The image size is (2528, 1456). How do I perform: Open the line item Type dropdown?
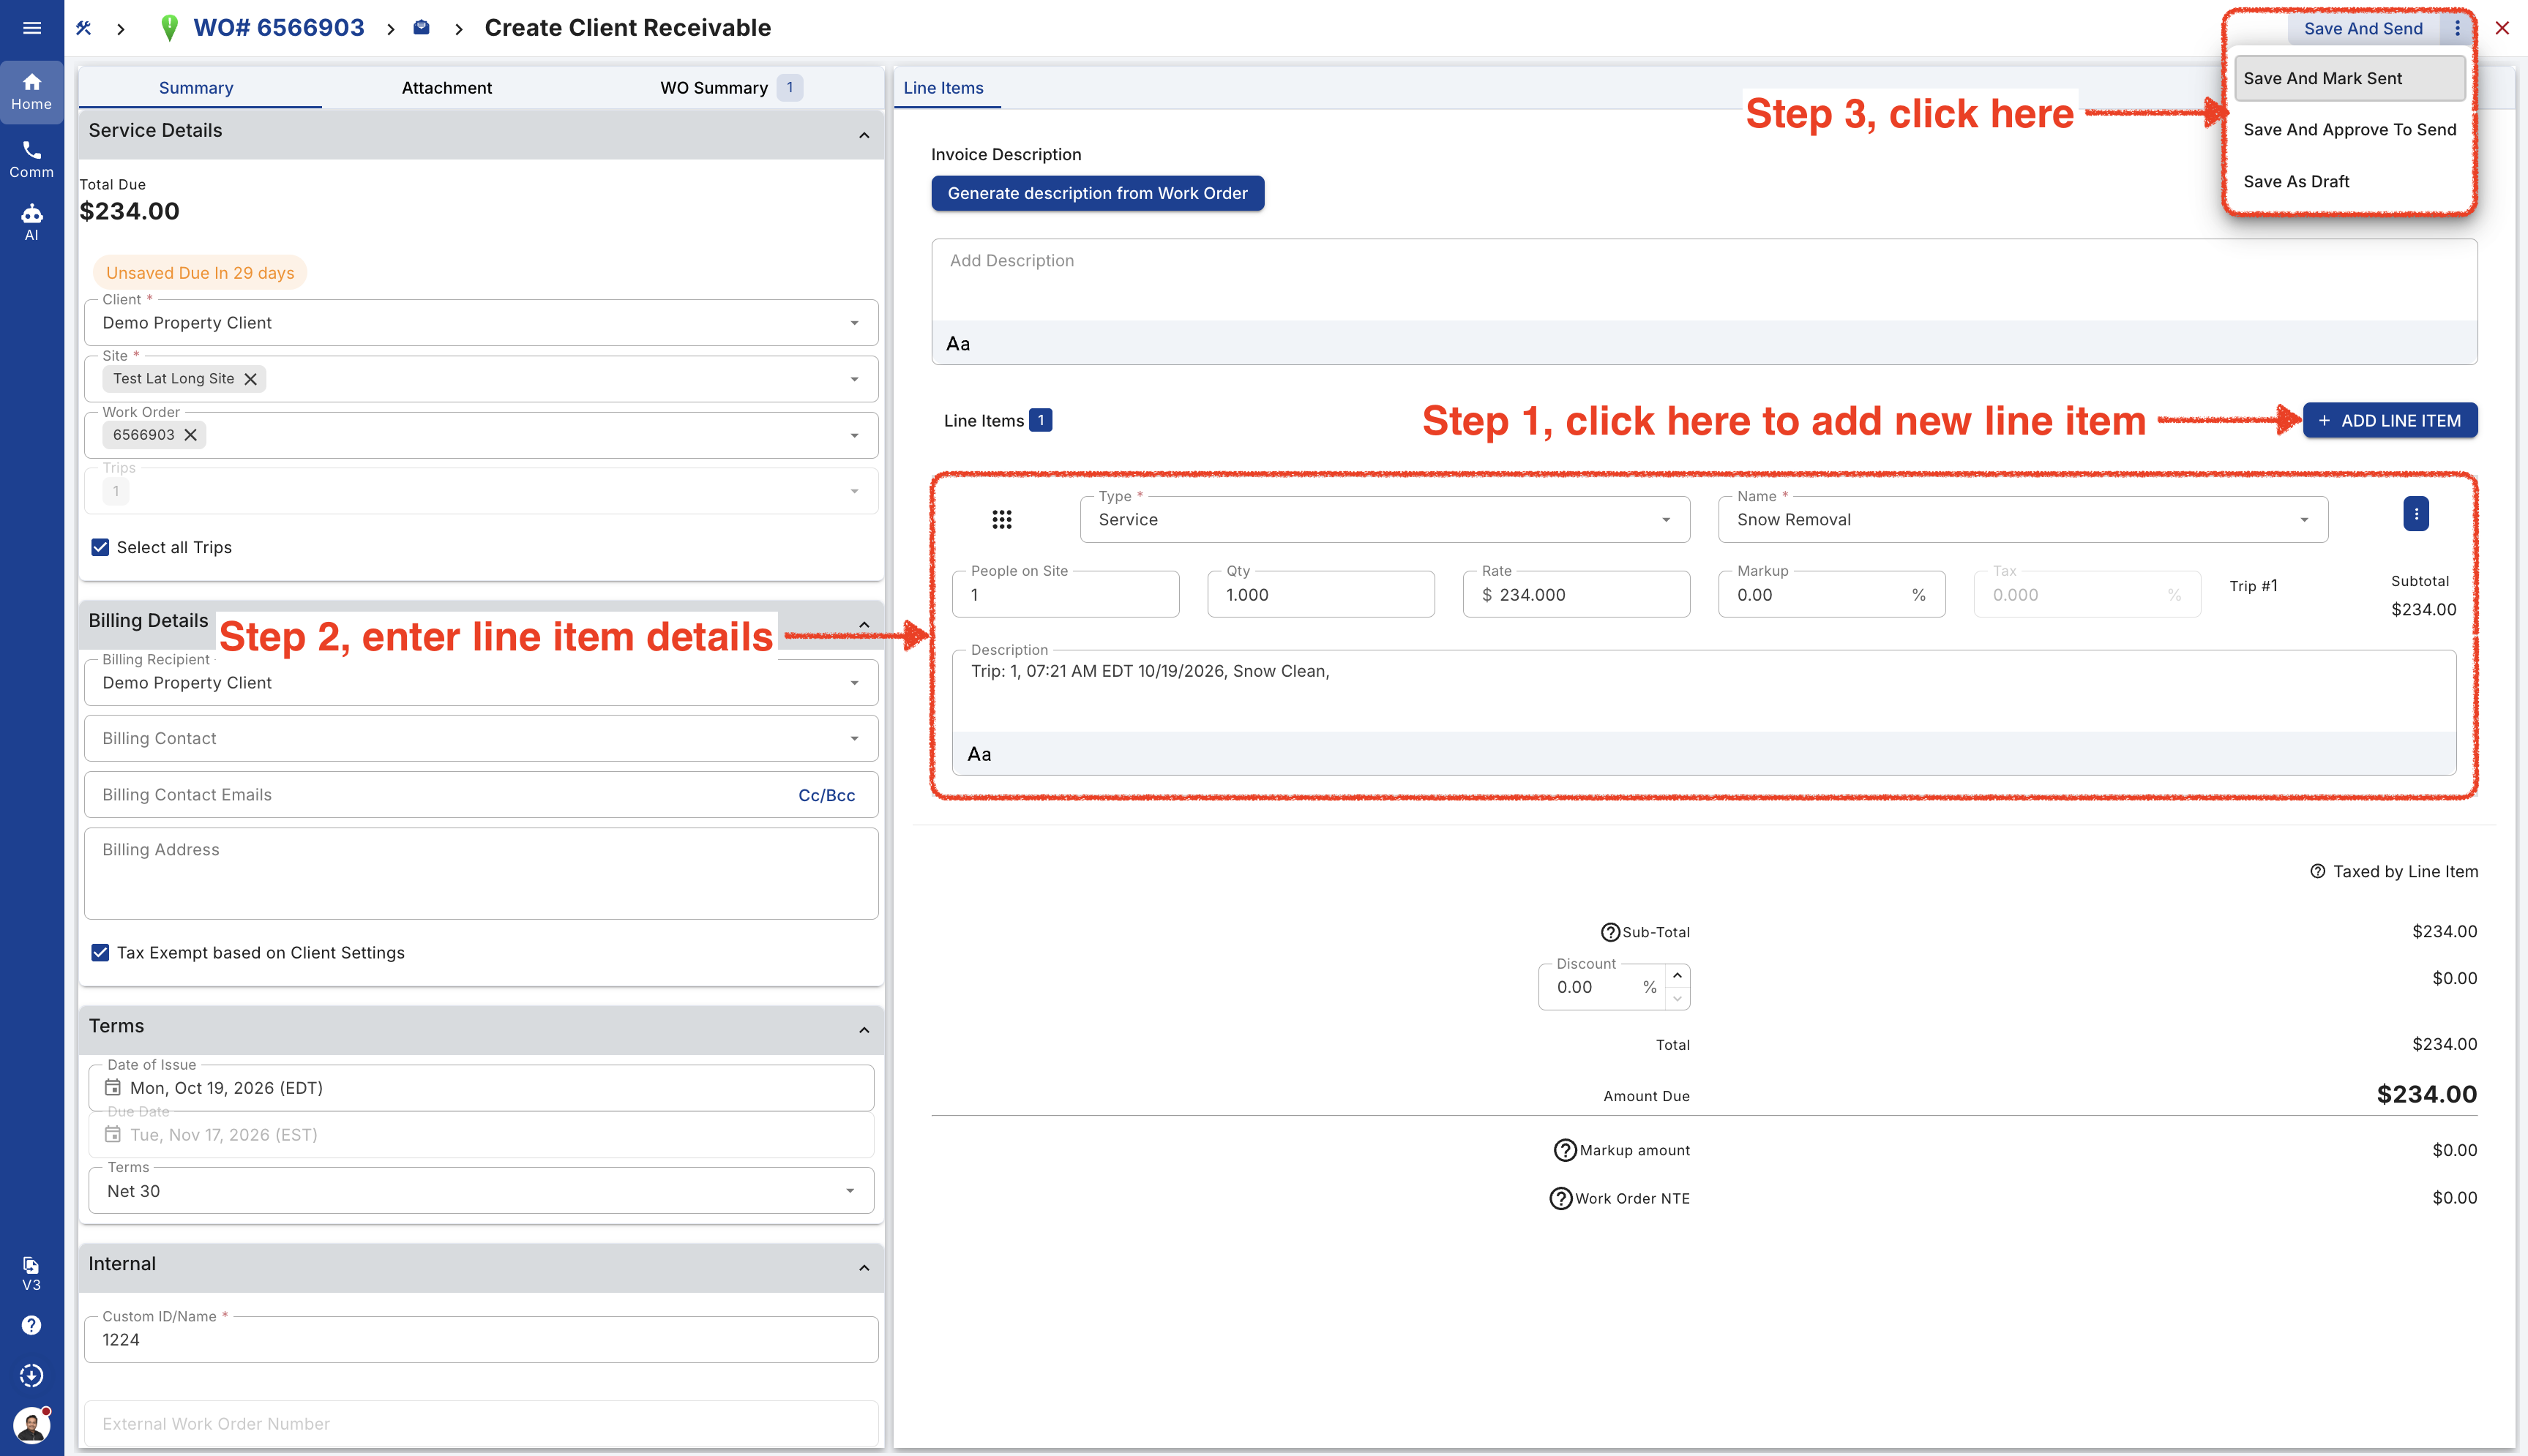tap(1385, 519)
